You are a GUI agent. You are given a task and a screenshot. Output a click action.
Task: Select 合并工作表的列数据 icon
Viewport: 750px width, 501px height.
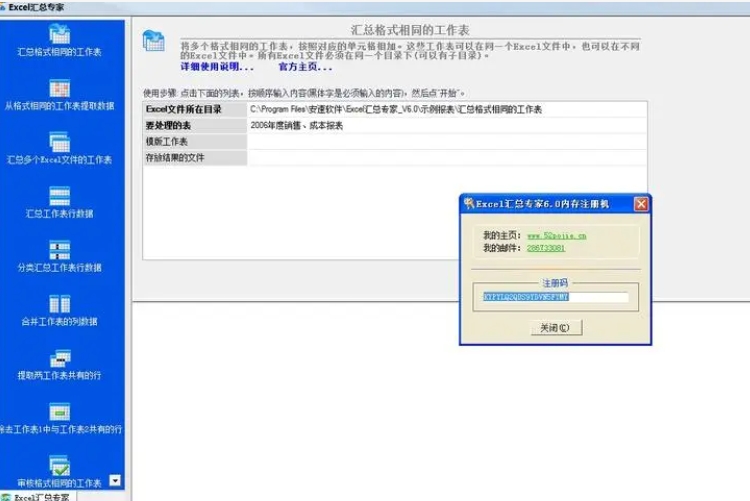pyautogui.click(x=59, y=303)
